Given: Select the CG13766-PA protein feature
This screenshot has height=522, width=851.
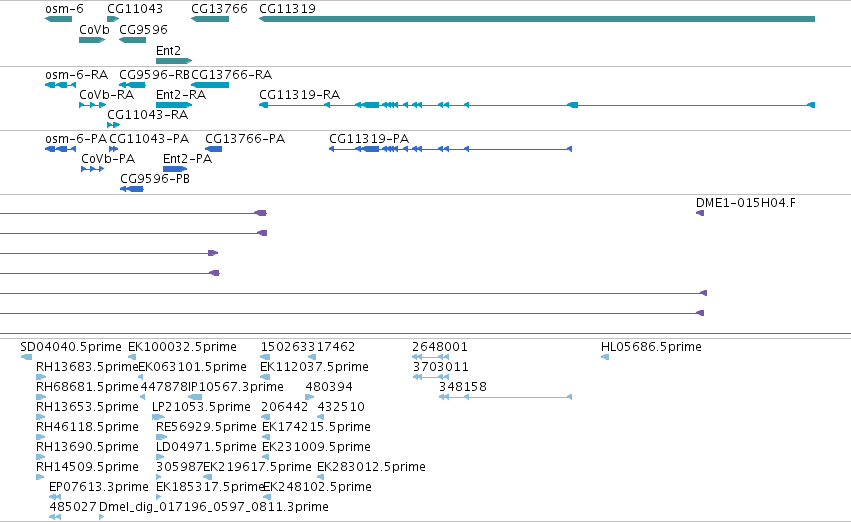Looking at the screenshot, I should 213,149.
